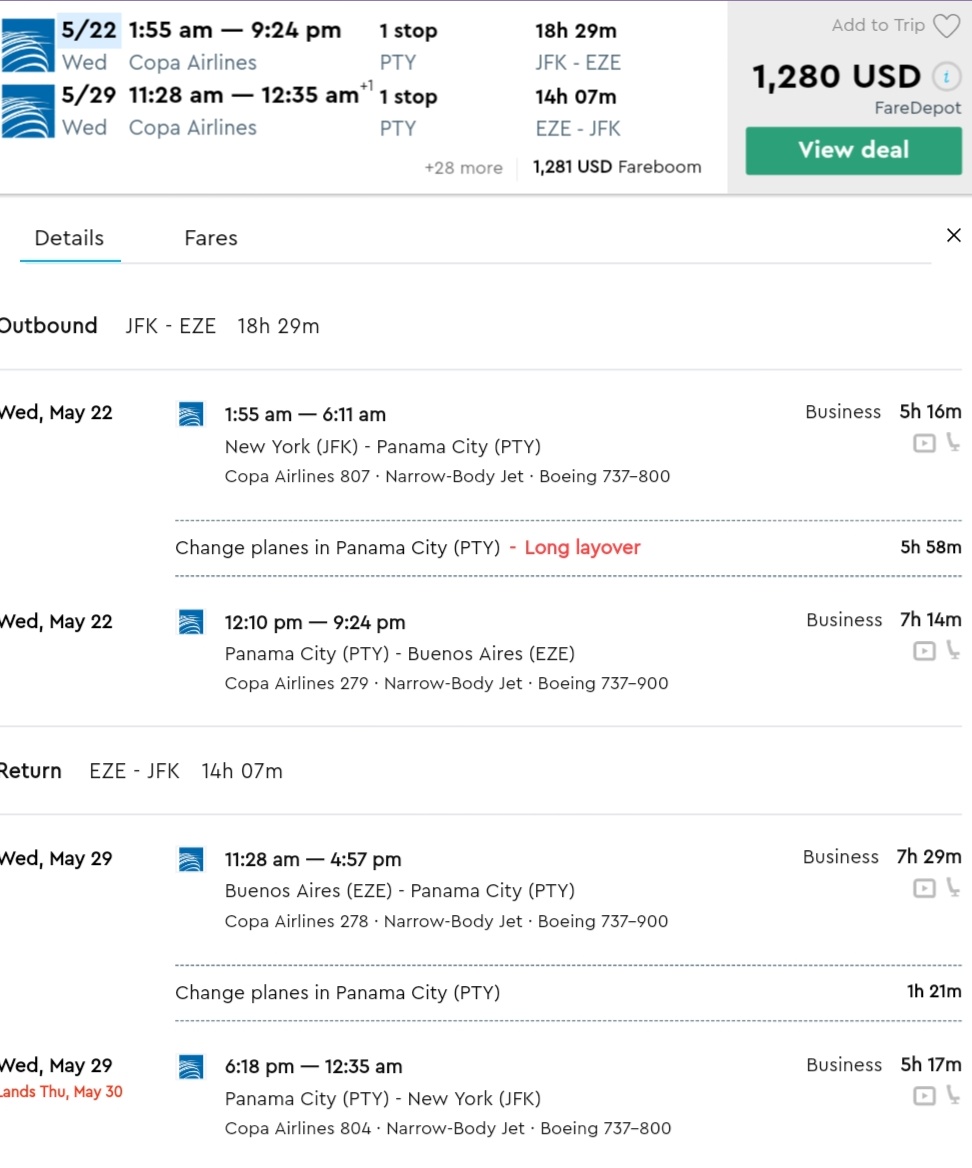The height and width of the screenshot is (1168, 972).
Task: Click the 5/22 outbound date in summary
Action: [88, 30]
